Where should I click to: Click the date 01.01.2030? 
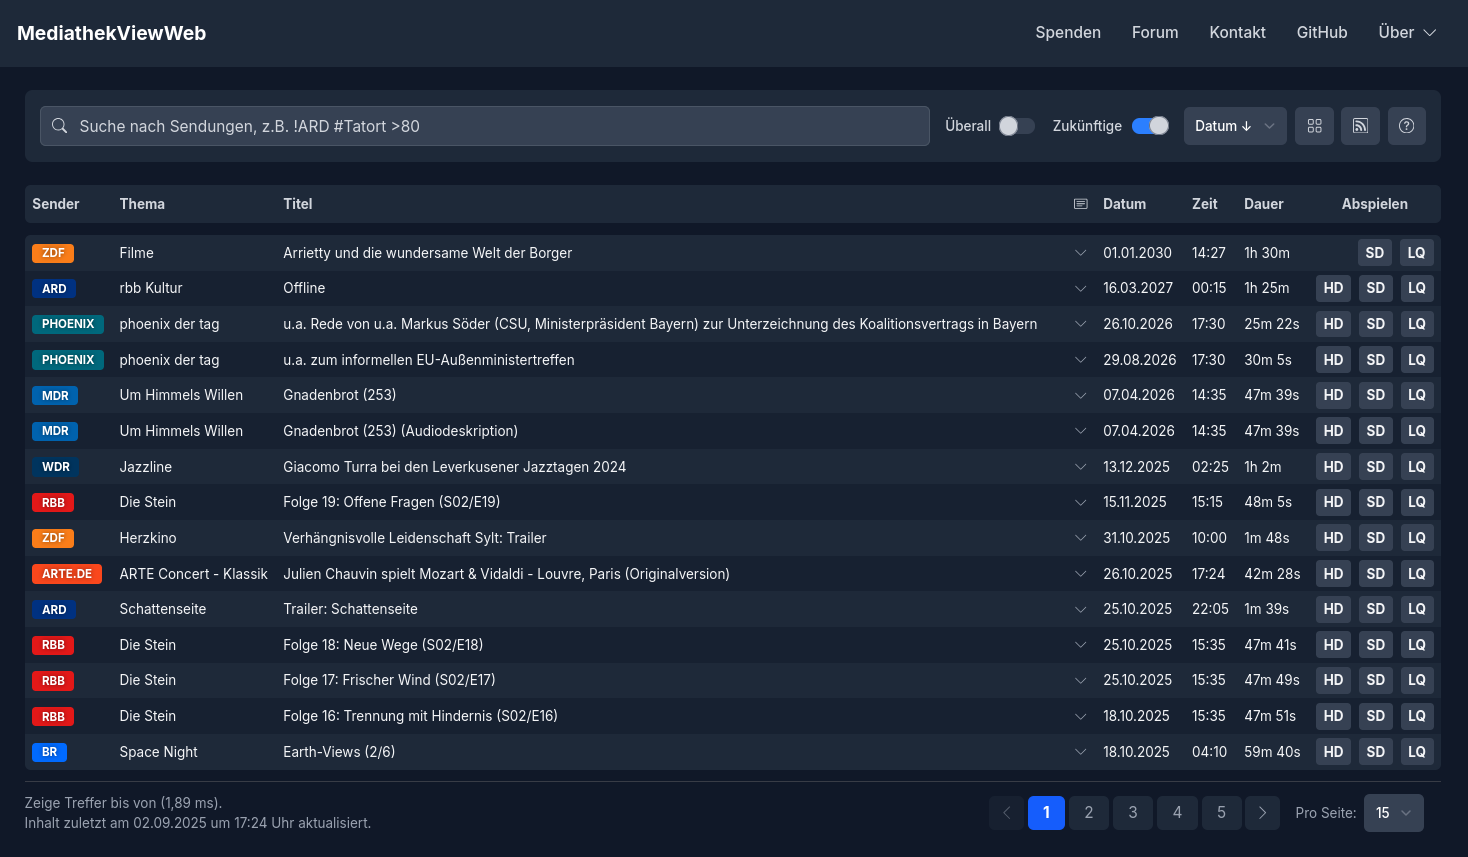[1137, 253]
